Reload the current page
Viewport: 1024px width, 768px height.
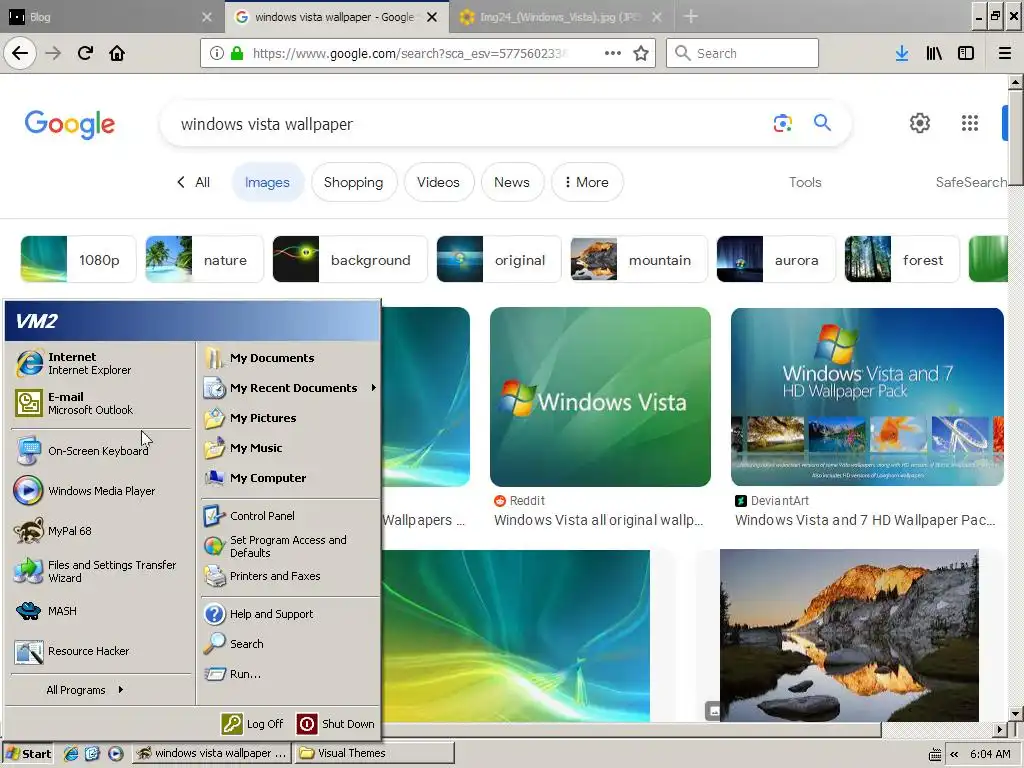click(x=85, y=53)
